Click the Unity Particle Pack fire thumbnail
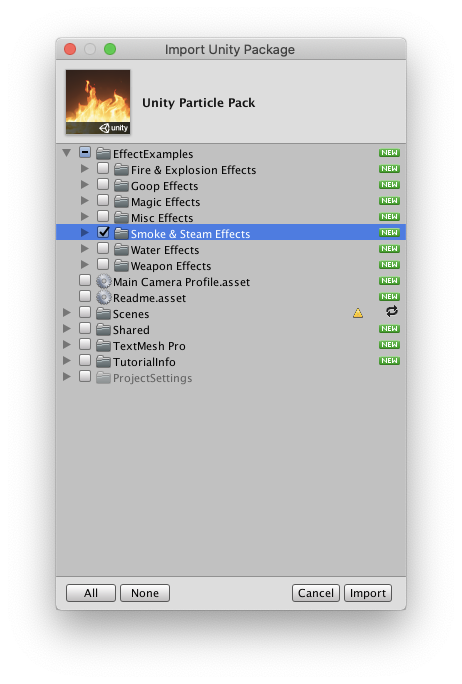Viewport: 462px width, 684px height. [98, 102]
